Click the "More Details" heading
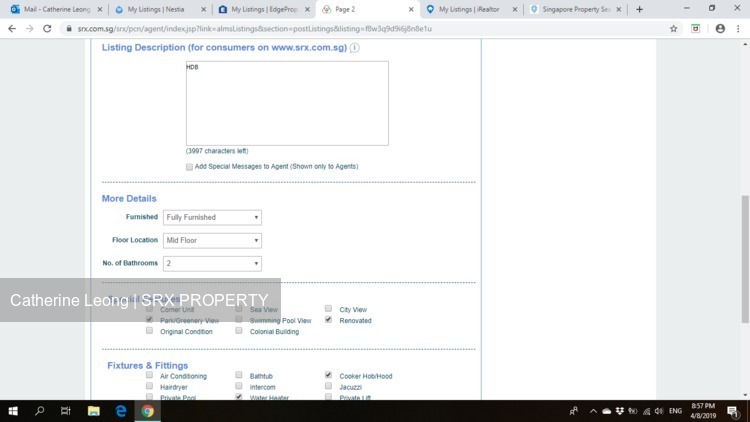The height and width of the screenshot is (422, 750). [129, 199]
